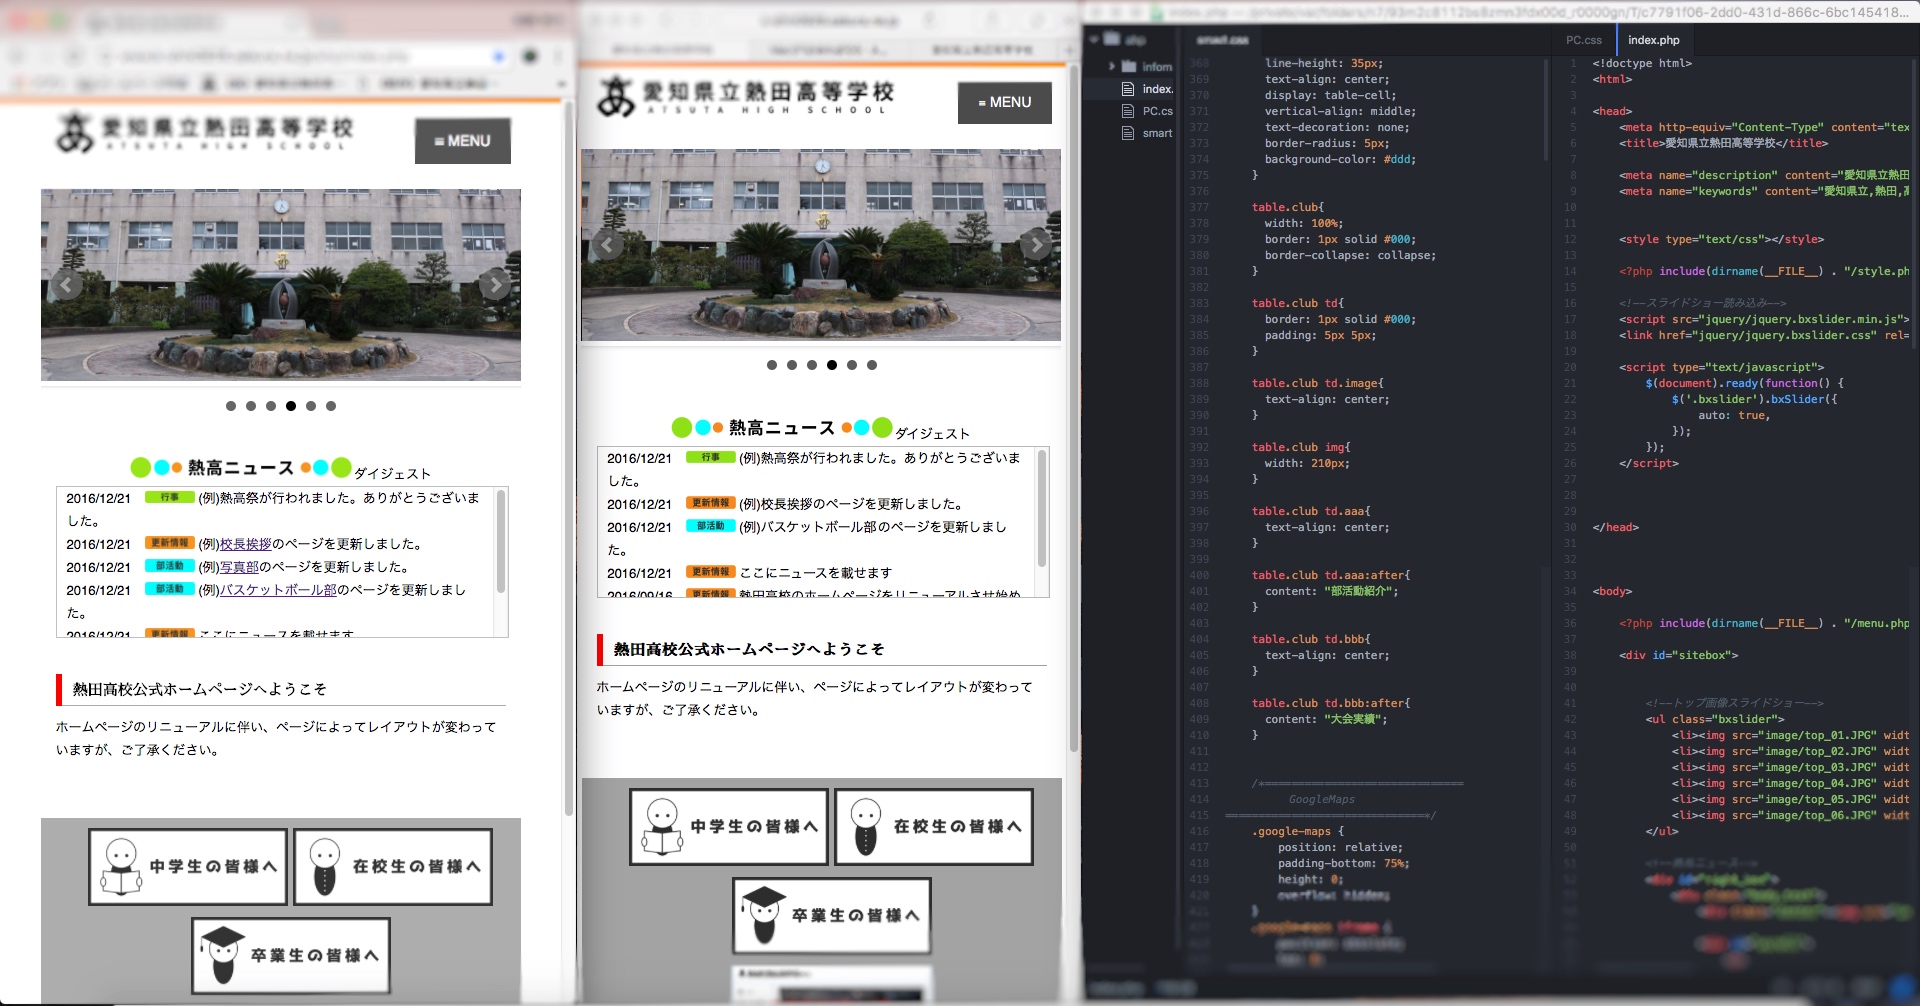This screenshot has height=1006, width=1920.
Task: Select last slider pager dot in middle browser
Action: tap(872, 365)
